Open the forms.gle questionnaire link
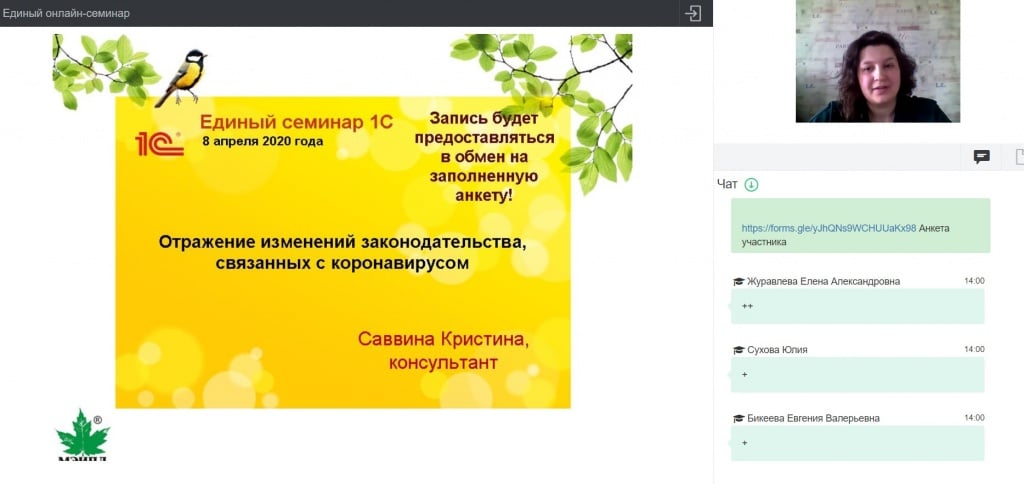The width and height of the screenshot is (1024, 484). tap(829, 229)
